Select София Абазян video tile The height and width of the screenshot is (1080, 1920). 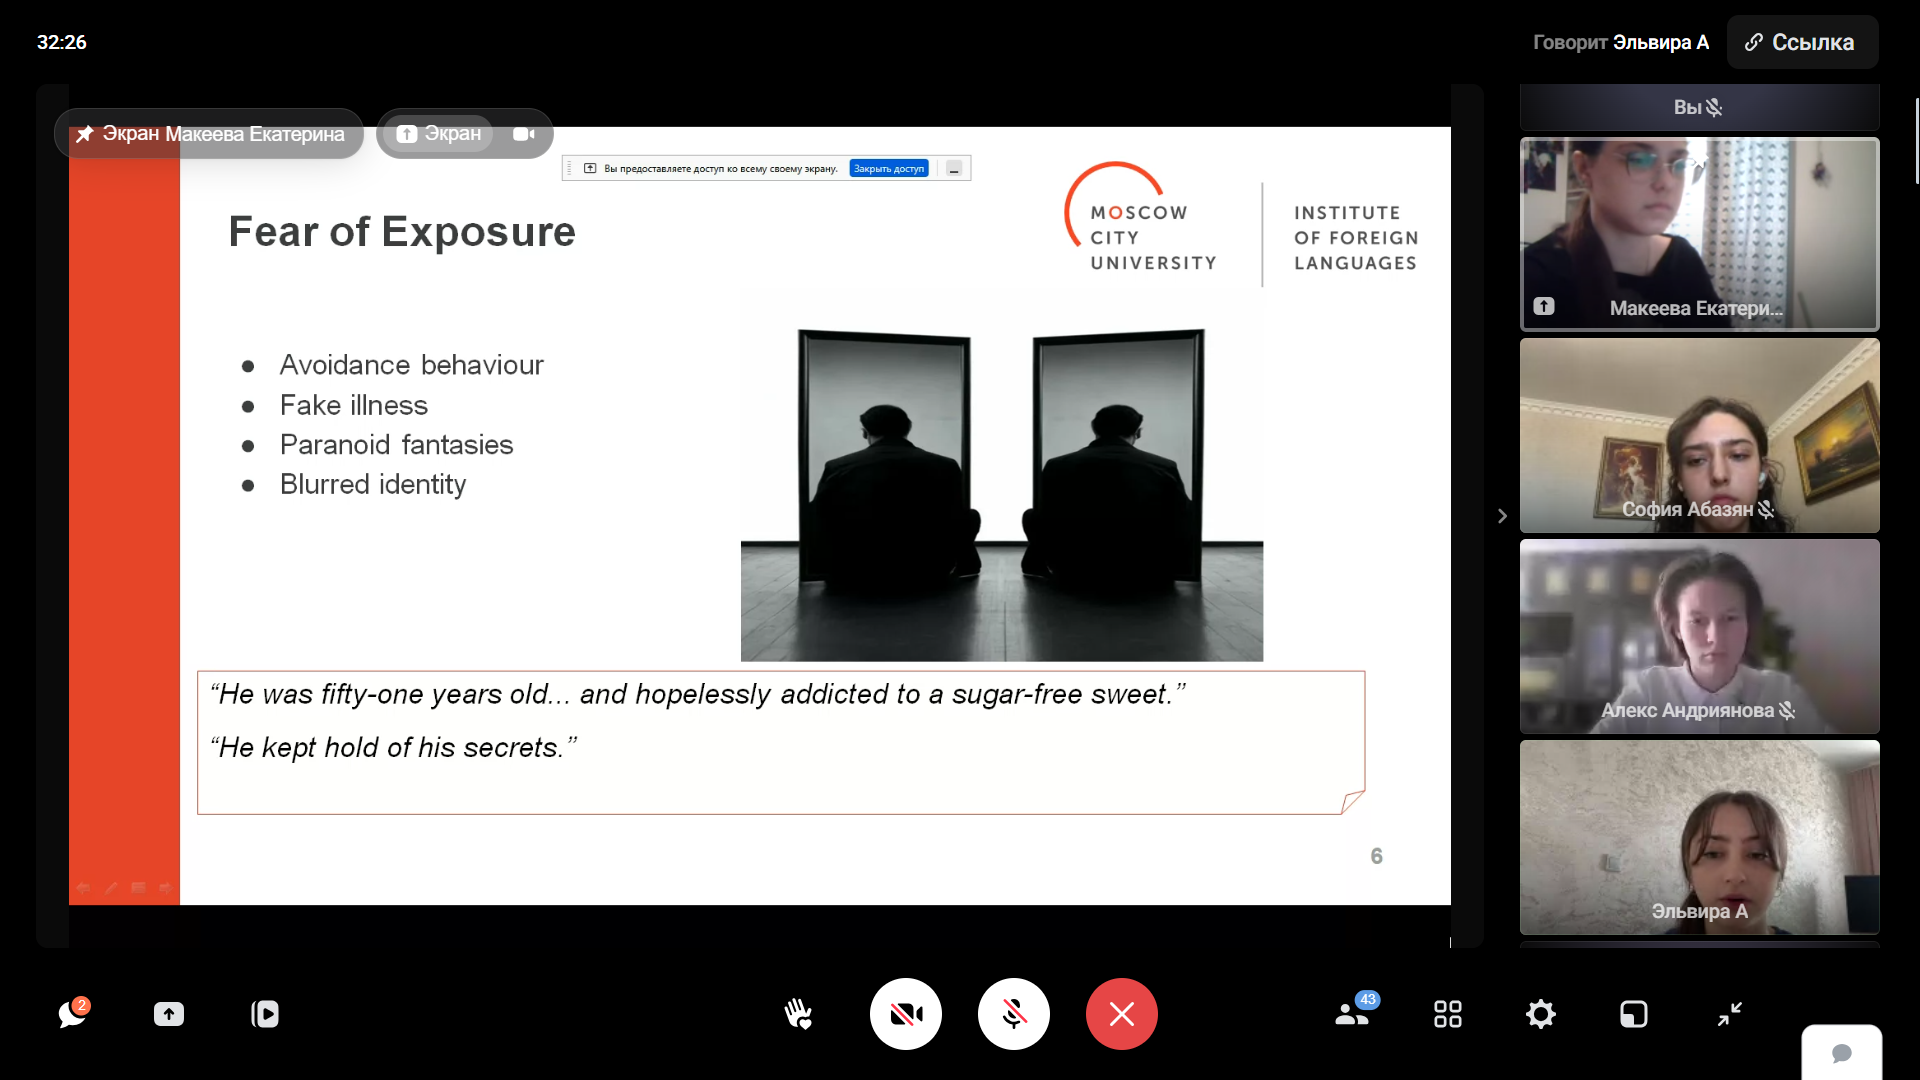pyautogui.click(x=1700, y=435)
